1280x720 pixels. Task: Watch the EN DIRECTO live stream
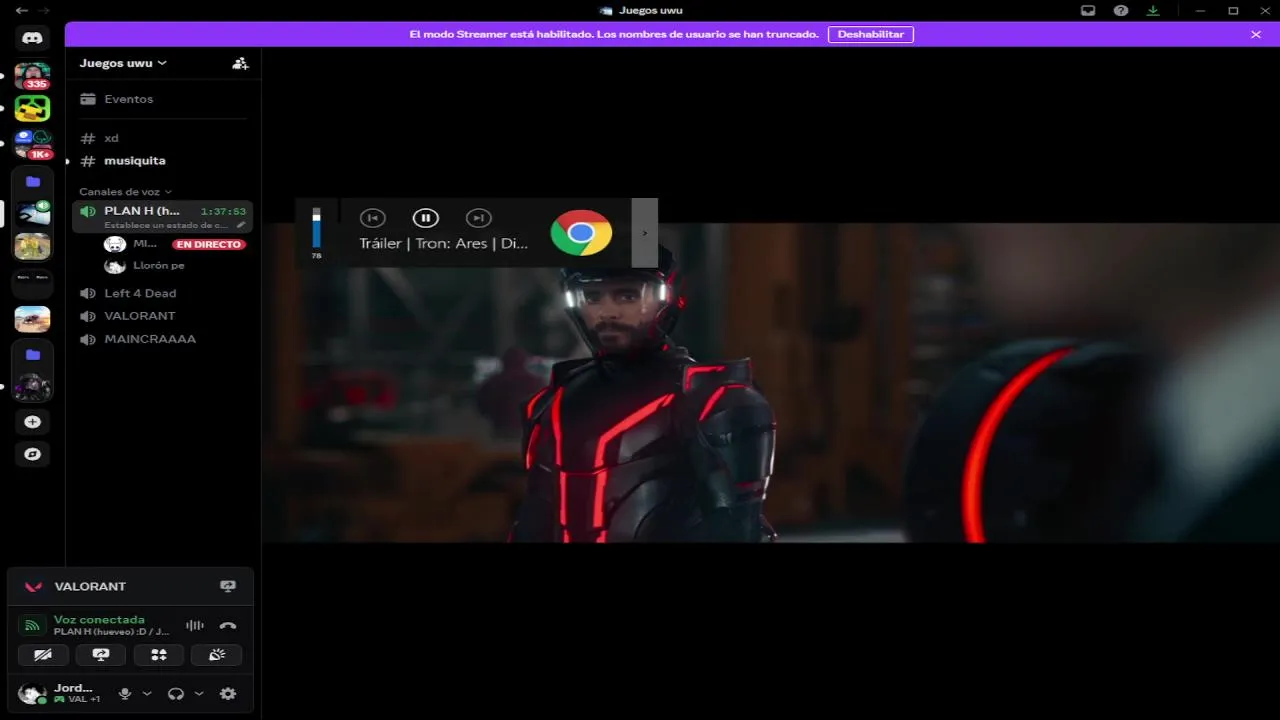click(208, 244)
